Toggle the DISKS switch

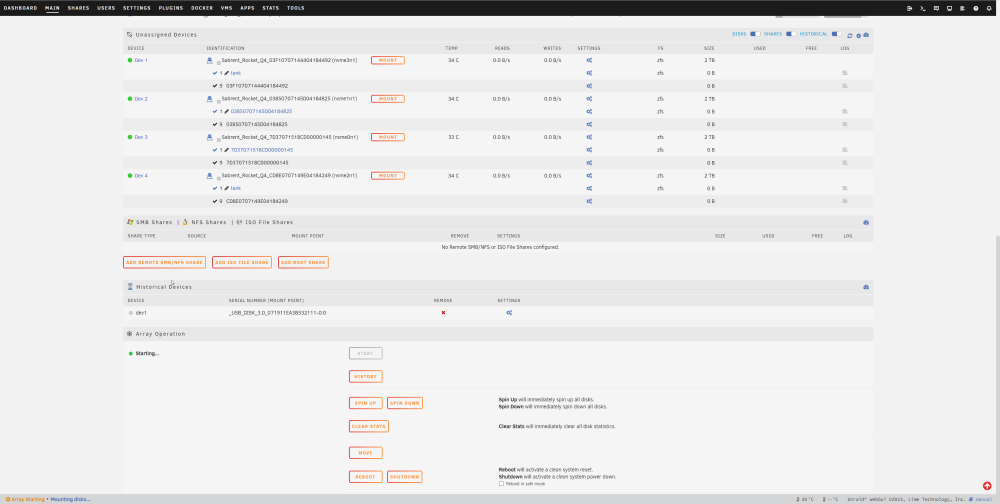[755, 34]
